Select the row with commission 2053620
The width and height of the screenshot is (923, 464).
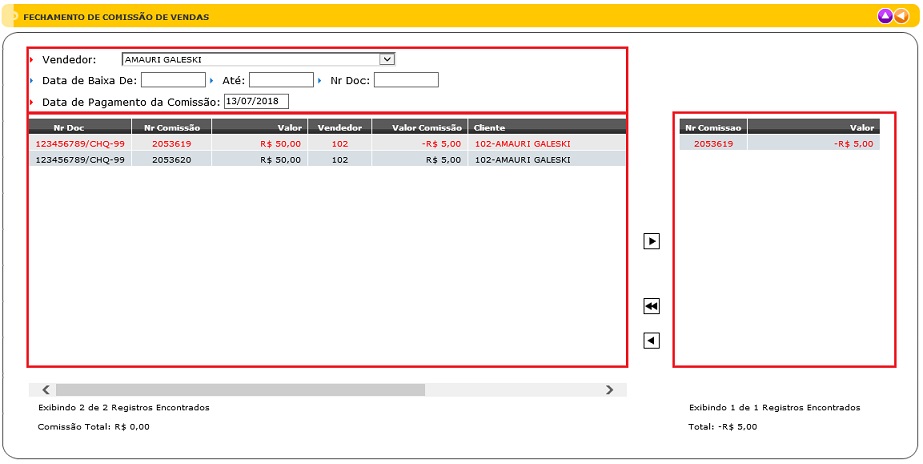171,159
